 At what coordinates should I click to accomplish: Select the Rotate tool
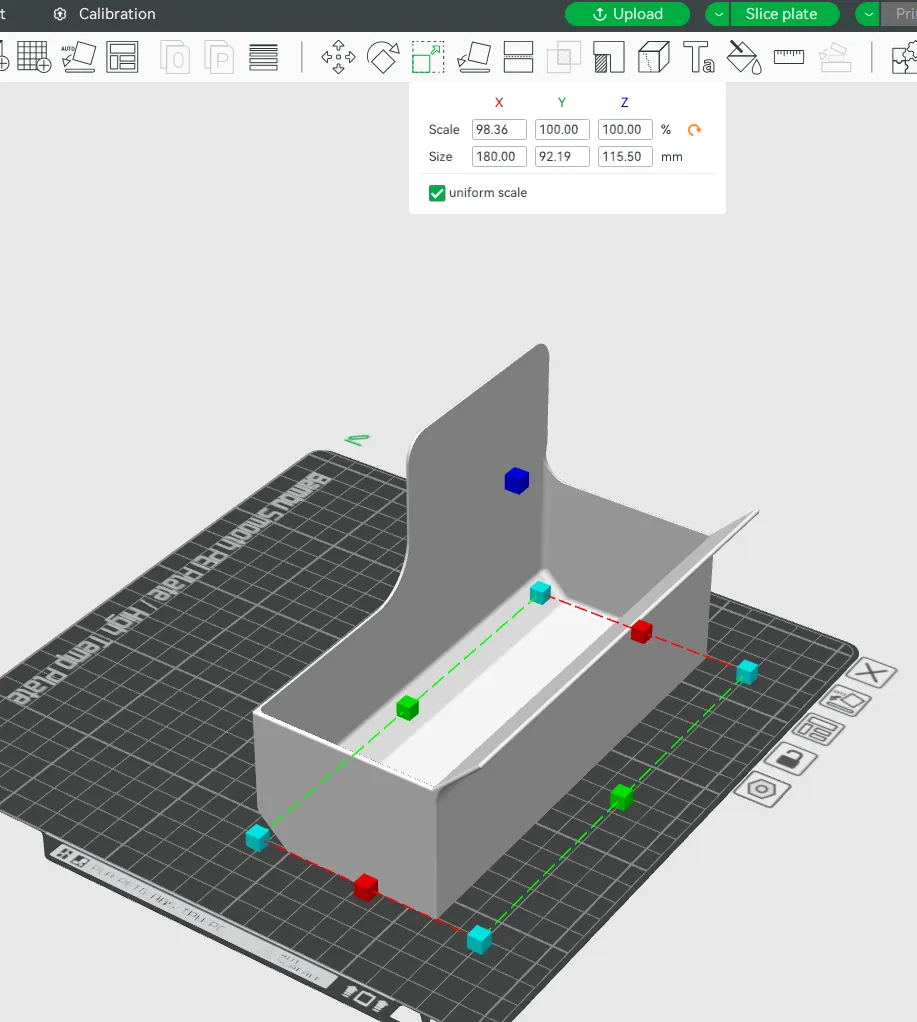(x=383, y=57)
